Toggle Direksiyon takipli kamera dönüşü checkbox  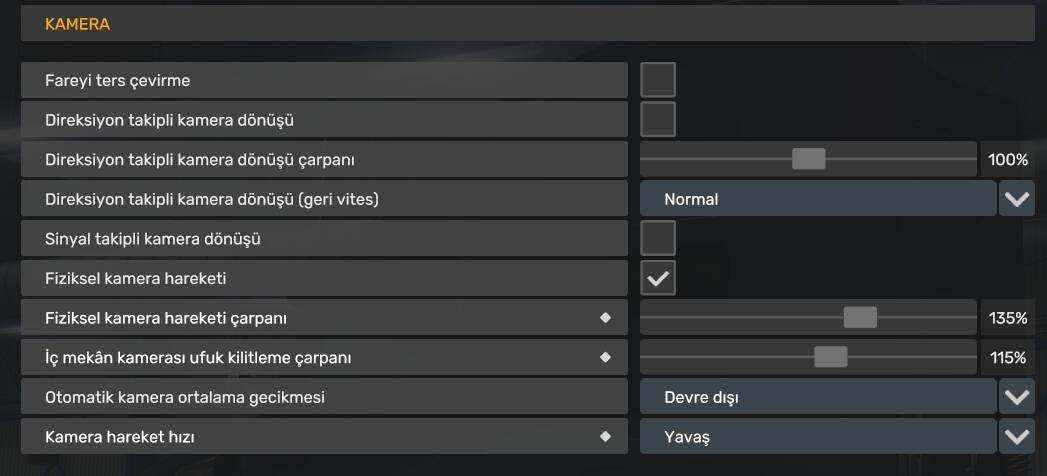point(658,120)
